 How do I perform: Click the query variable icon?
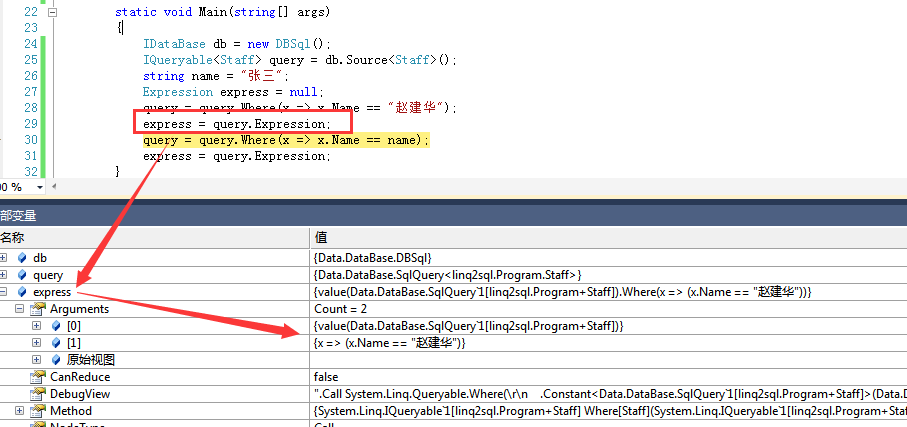pos(22,275)
